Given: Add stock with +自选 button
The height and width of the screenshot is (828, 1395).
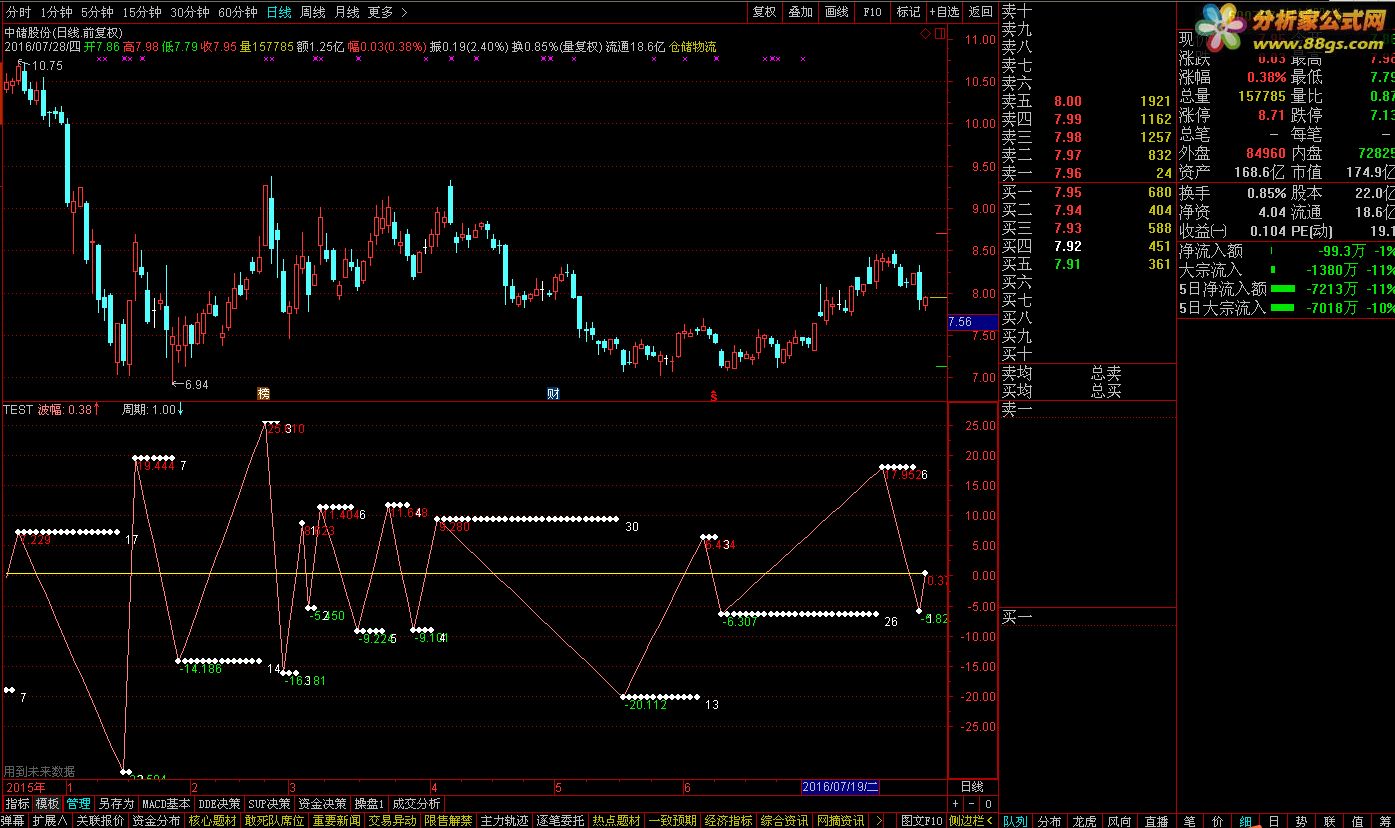Looking at the screenshot, I should point(944,12).
